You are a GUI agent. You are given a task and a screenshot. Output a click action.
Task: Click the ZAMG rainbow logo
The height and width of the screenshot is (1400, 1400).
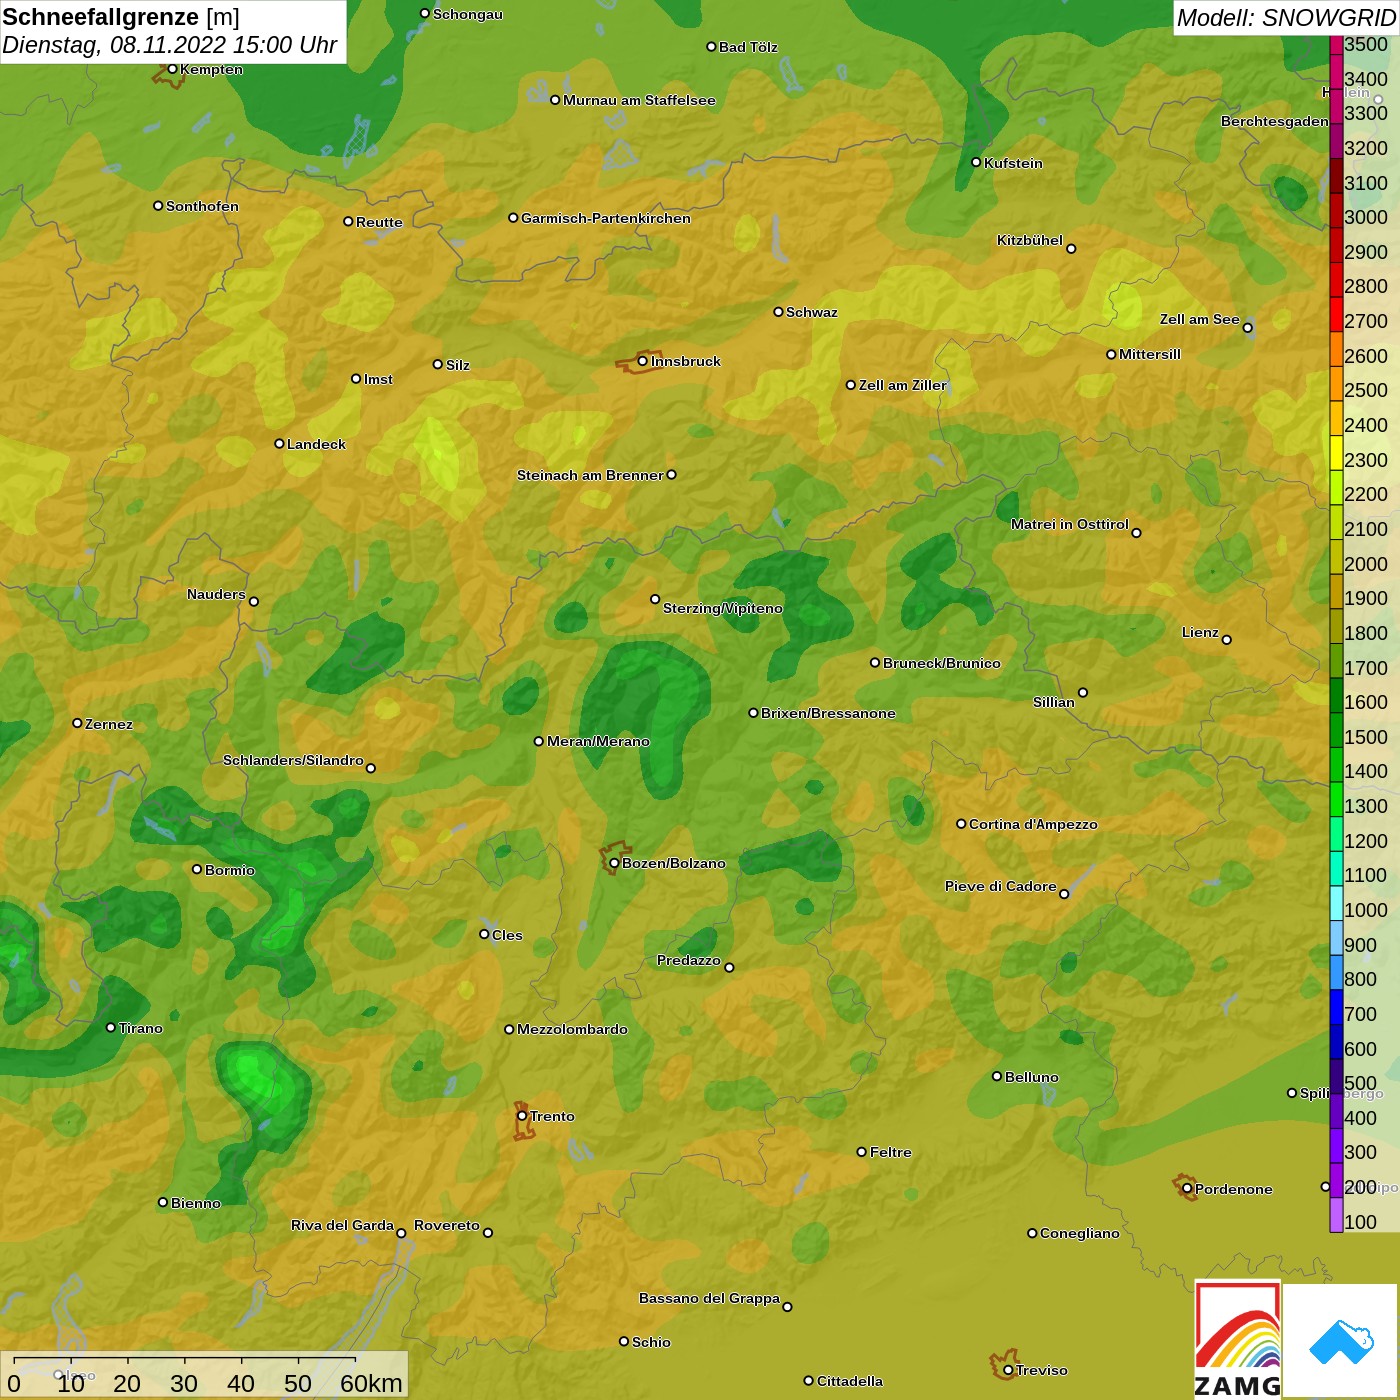pyautogui.click(x=1238, y=1340)
